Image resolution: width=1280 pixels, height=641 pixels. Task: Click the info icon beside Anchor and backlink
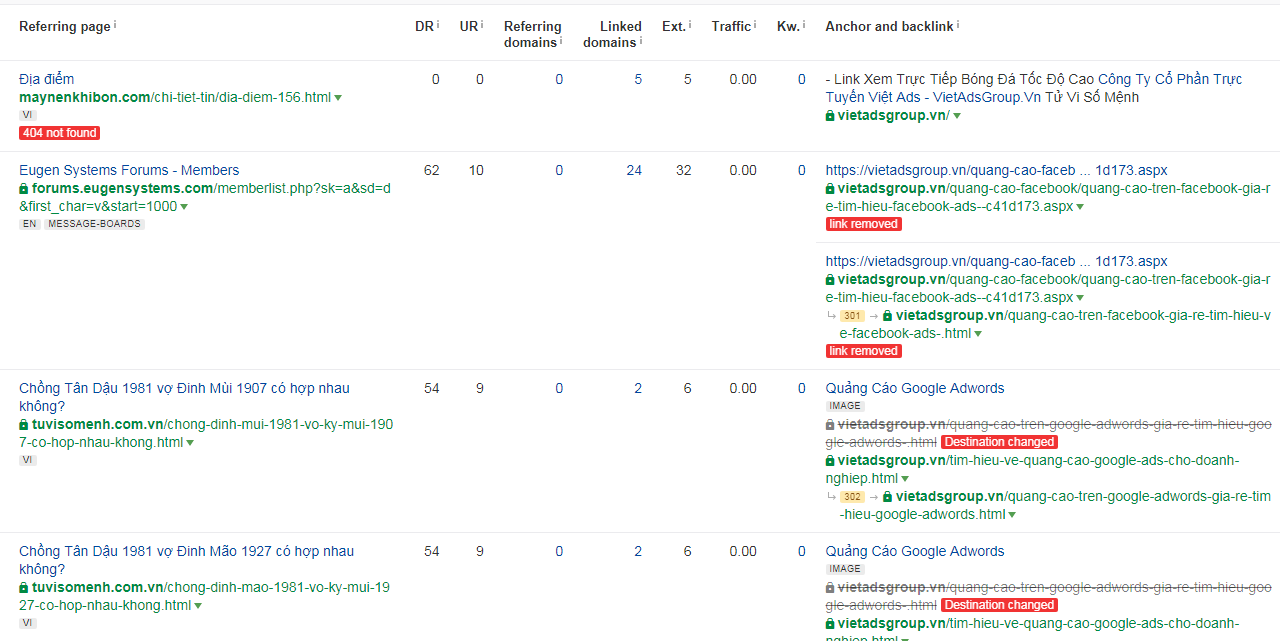click(958, 24)
